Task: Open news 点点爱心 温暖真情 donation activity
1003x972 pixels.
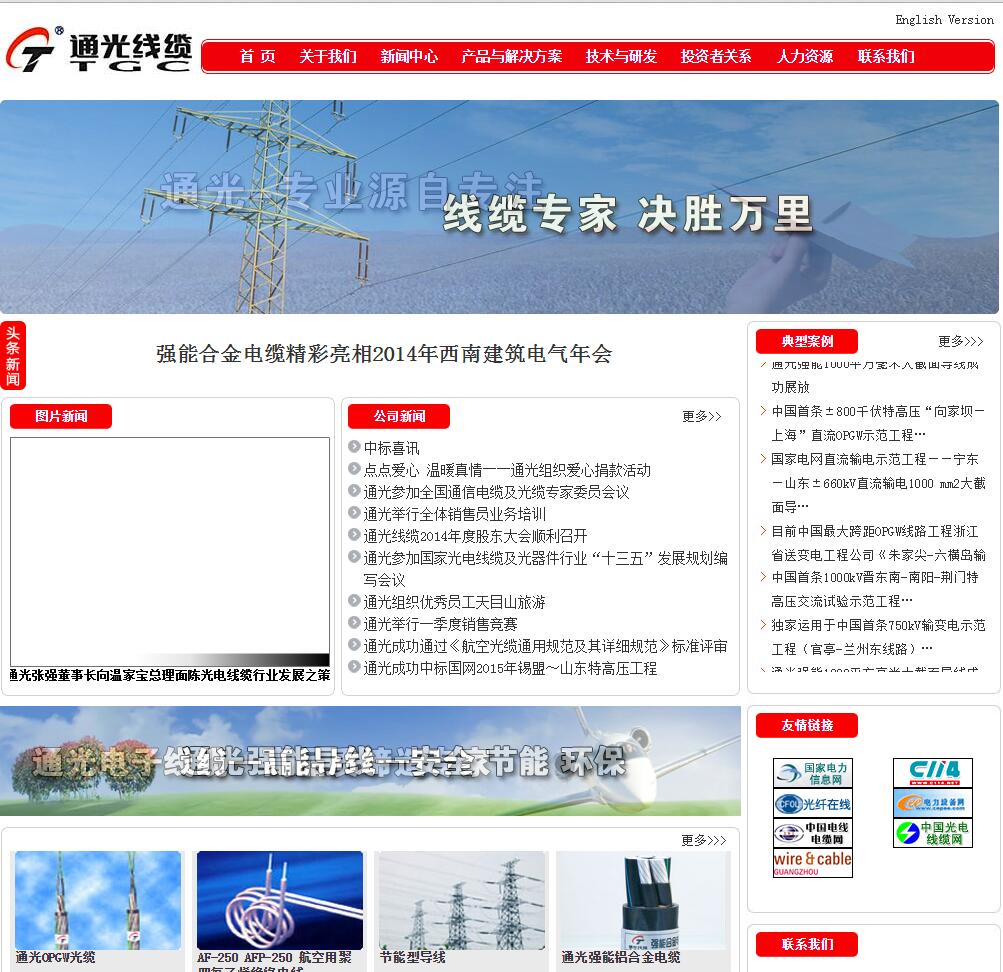Action: click(x=507, y=470)
